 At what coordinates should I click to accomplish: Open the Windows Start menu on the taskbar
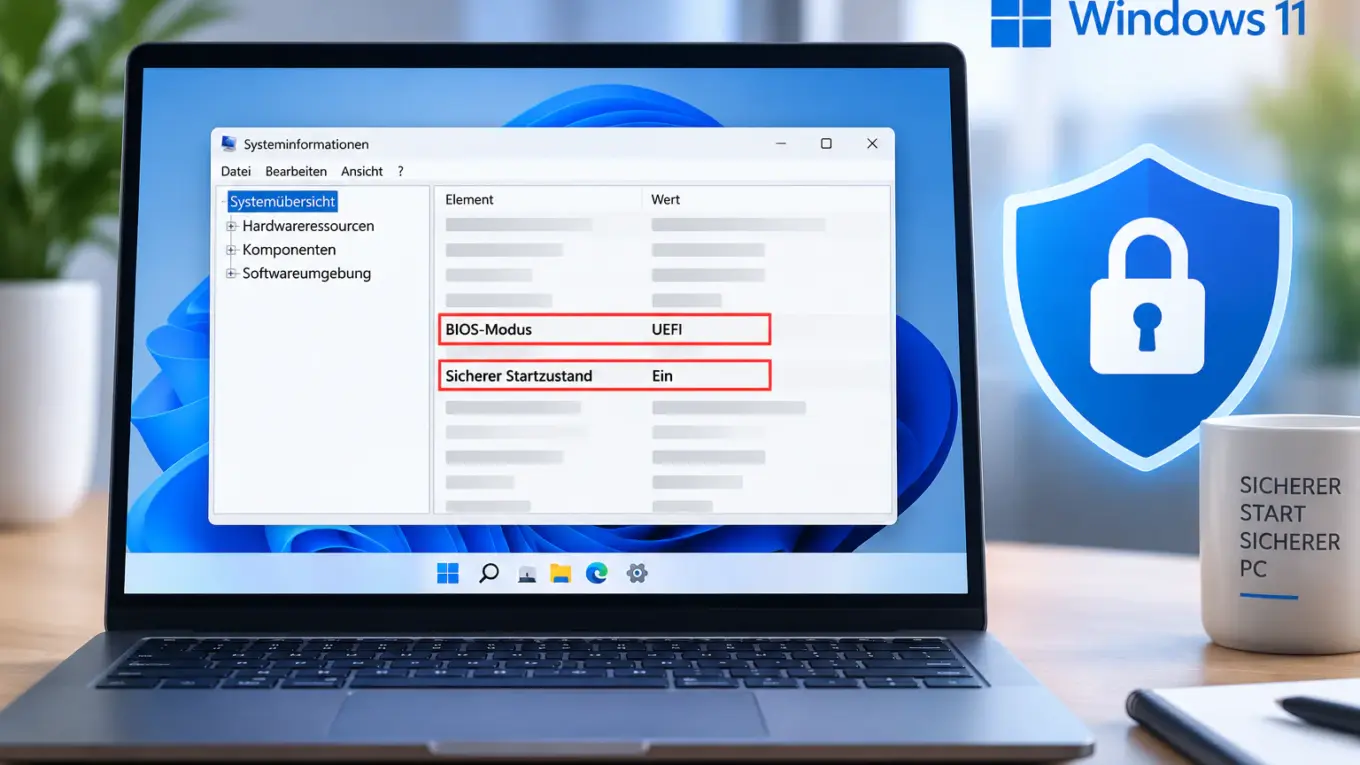click(448, 573)
